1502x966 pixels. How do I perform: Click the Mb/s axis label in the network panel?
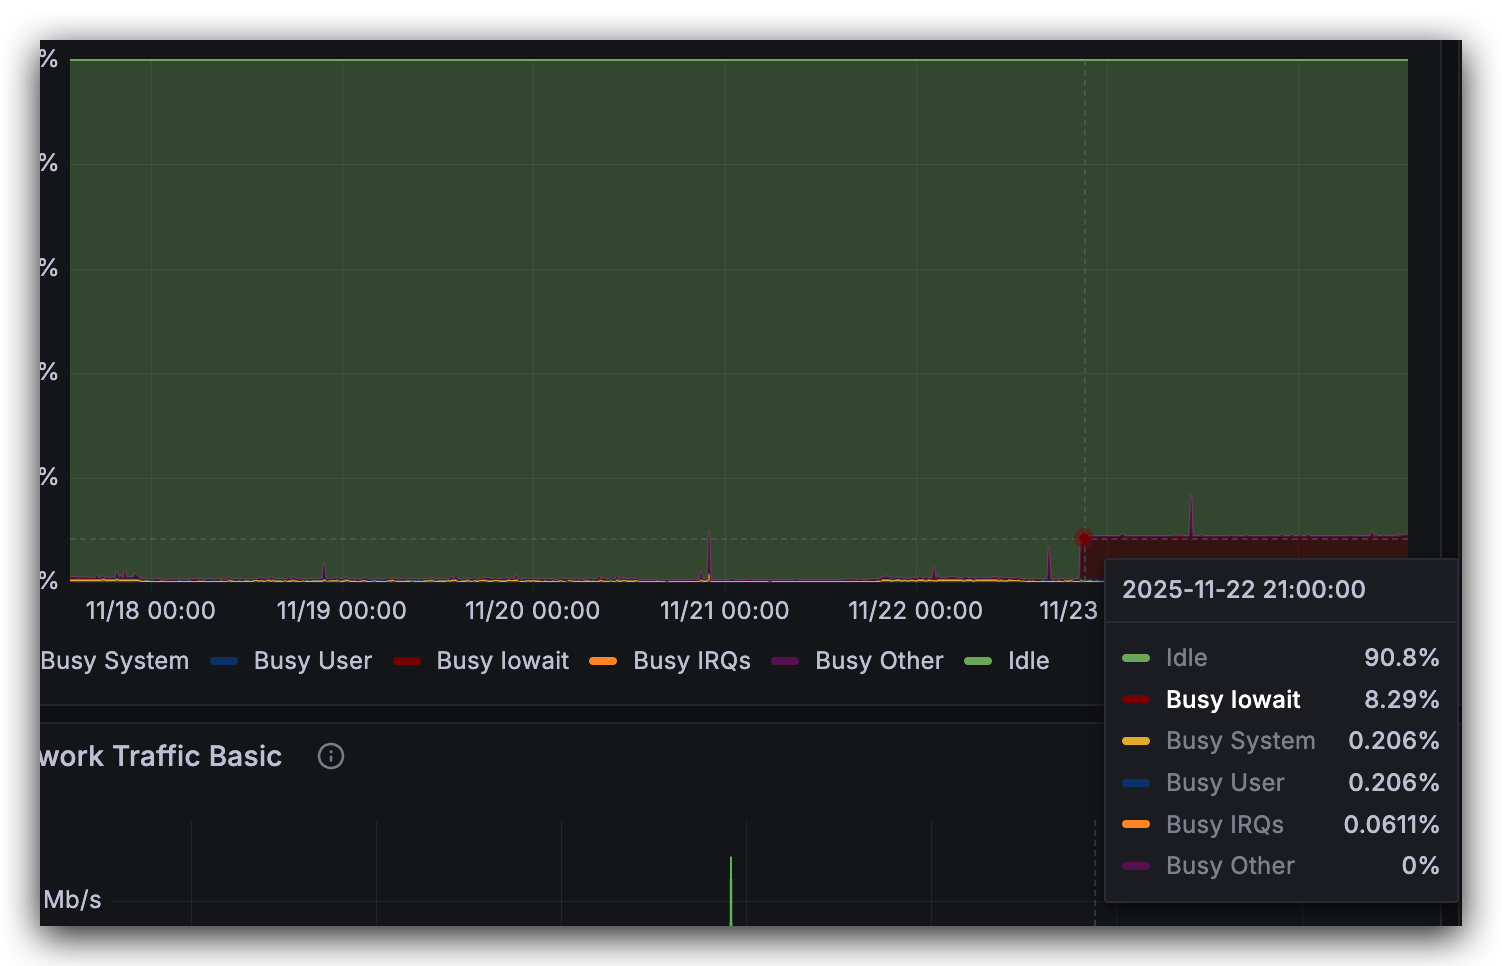click(x=72, y=900)
